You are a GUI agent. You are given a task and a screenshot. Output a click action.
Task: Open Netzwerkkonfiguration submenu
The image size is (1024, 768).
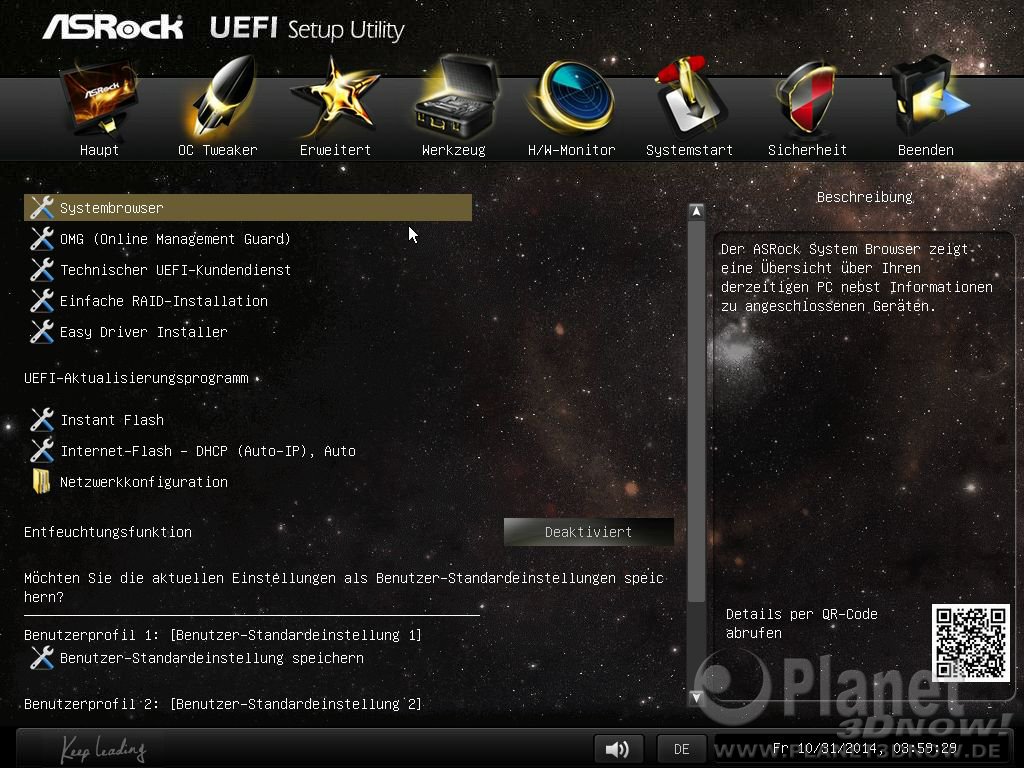point(144,482)
